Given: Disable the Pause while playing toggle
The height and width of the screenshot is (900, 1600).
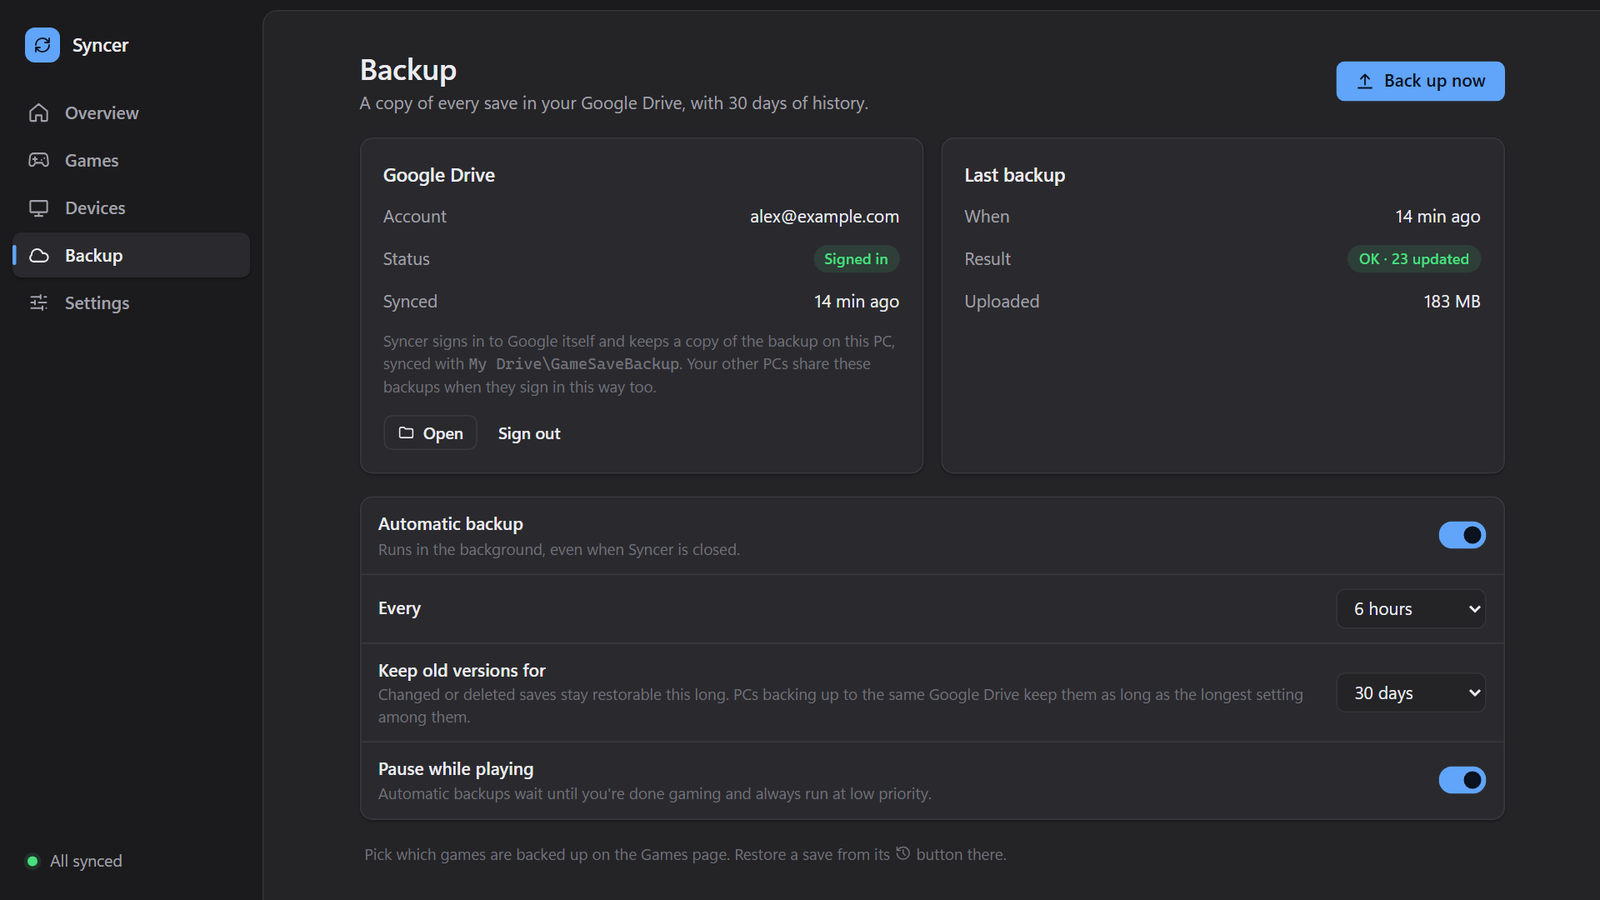Looking at the screenshot, I should [1462, 780].
